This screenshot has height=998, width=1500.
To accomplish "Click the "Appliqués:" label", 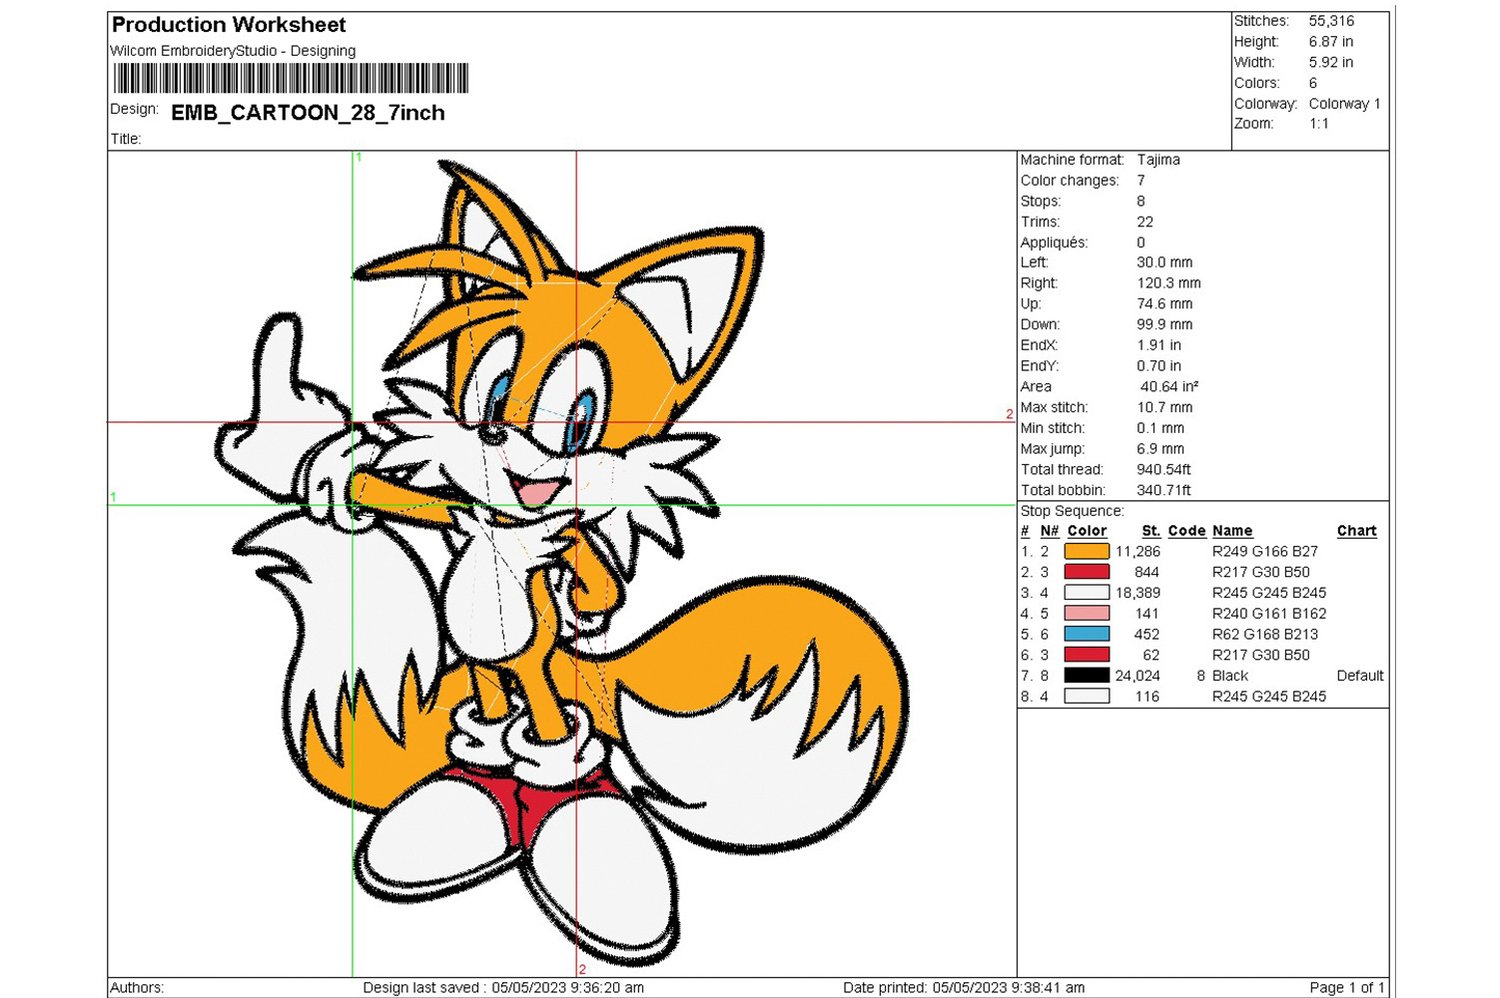I will (x=1054, y=243).
